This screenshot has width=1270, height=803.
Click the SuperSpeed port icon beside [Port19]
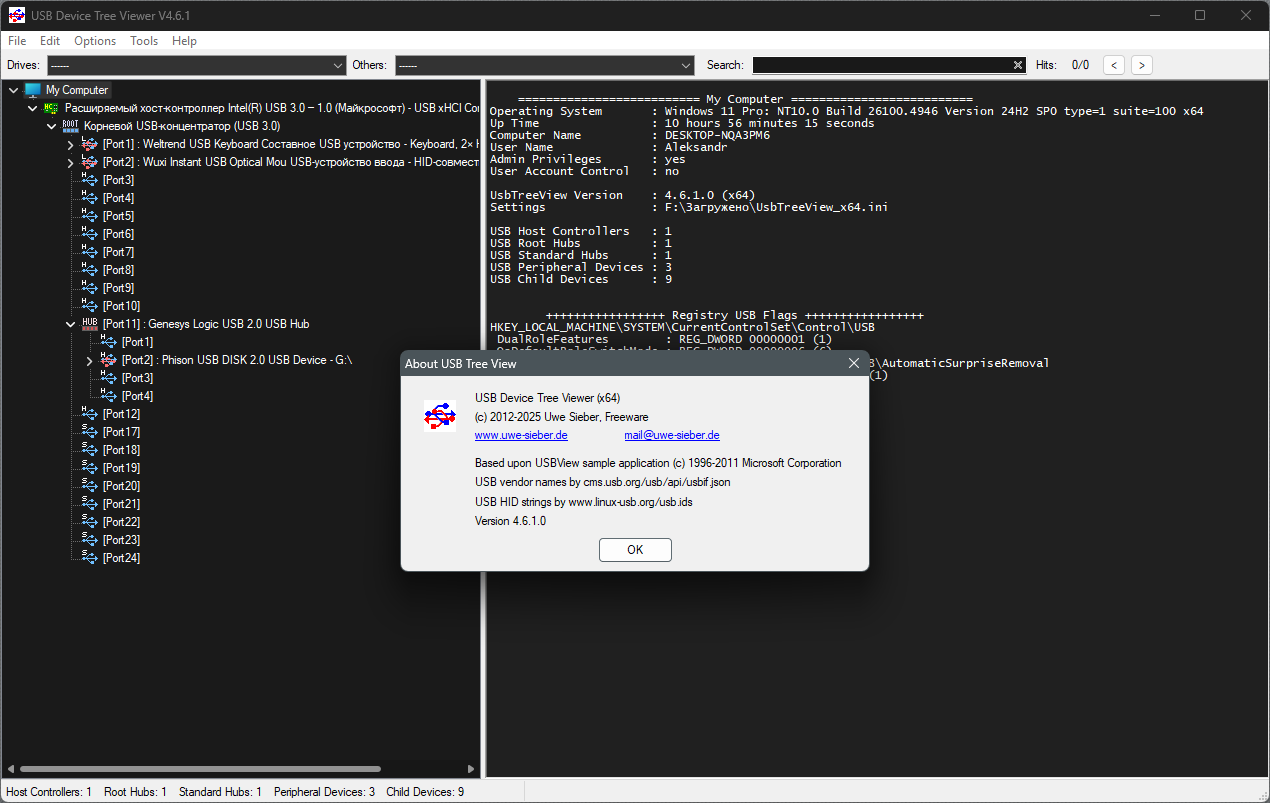point(90,468)
